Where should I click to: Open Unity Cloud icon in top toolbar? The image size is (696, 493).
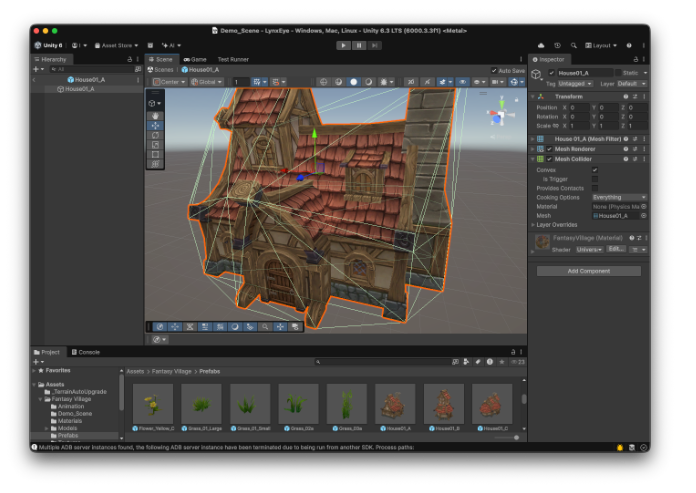(x=541, y=45)
